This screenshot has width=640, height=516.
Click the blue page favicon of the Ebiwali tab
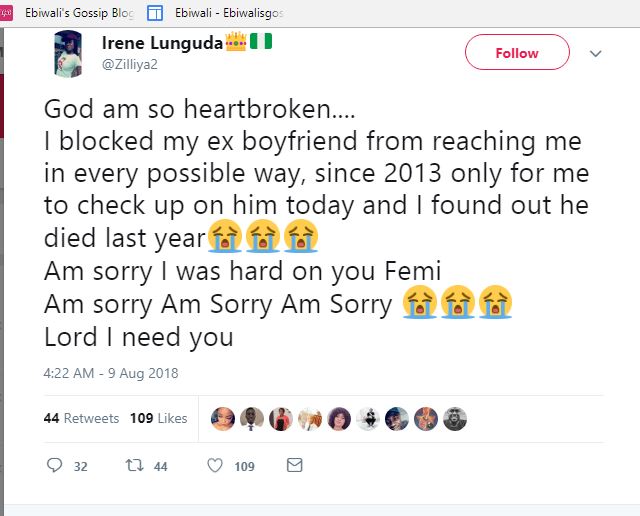click(155, 13)
